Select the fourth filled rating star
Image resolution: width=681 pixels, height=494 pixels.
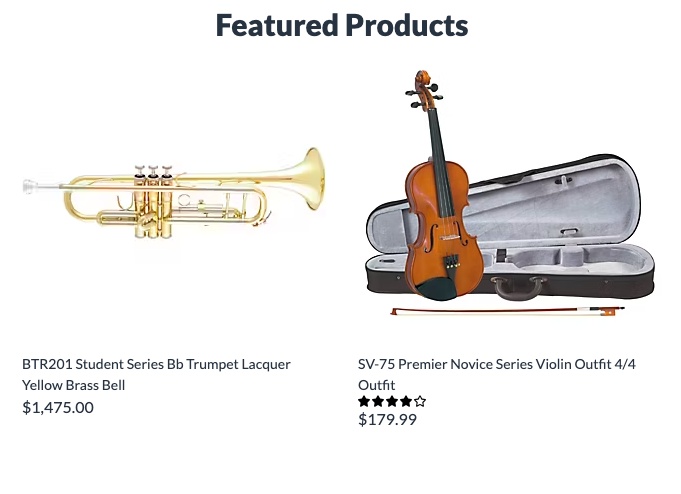406,401
